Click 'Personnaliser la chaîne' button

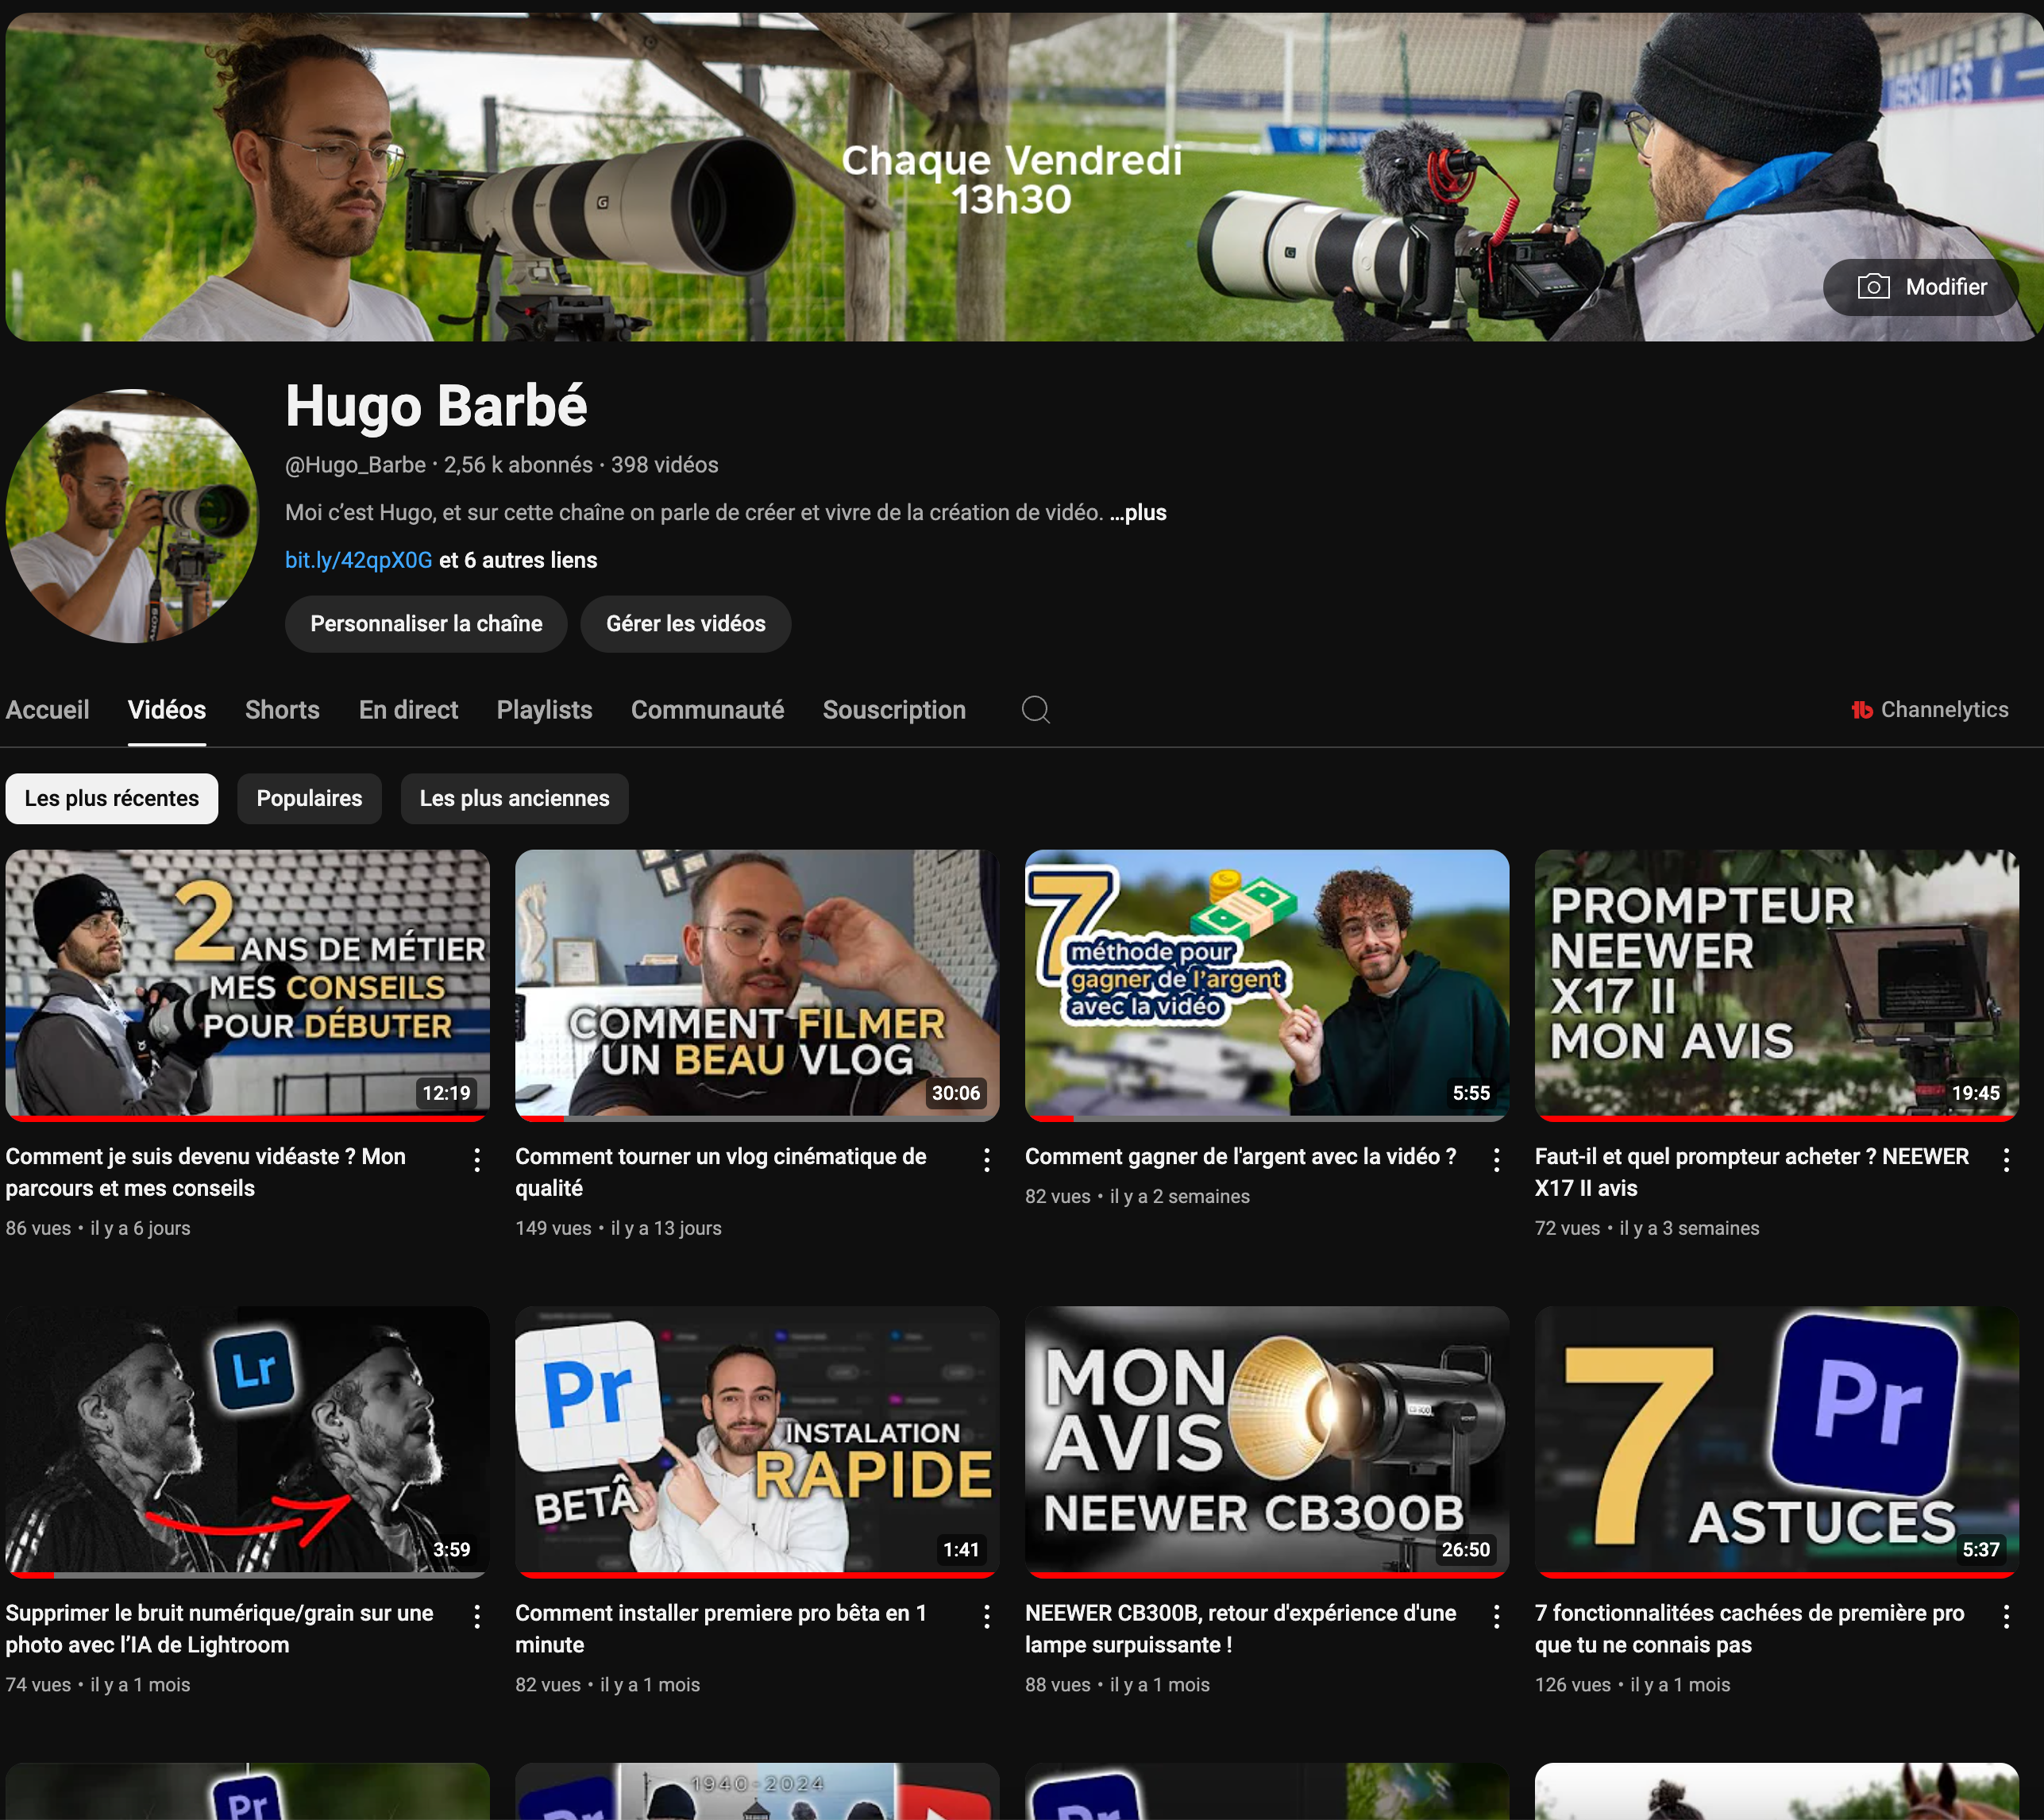coord(426,624)
